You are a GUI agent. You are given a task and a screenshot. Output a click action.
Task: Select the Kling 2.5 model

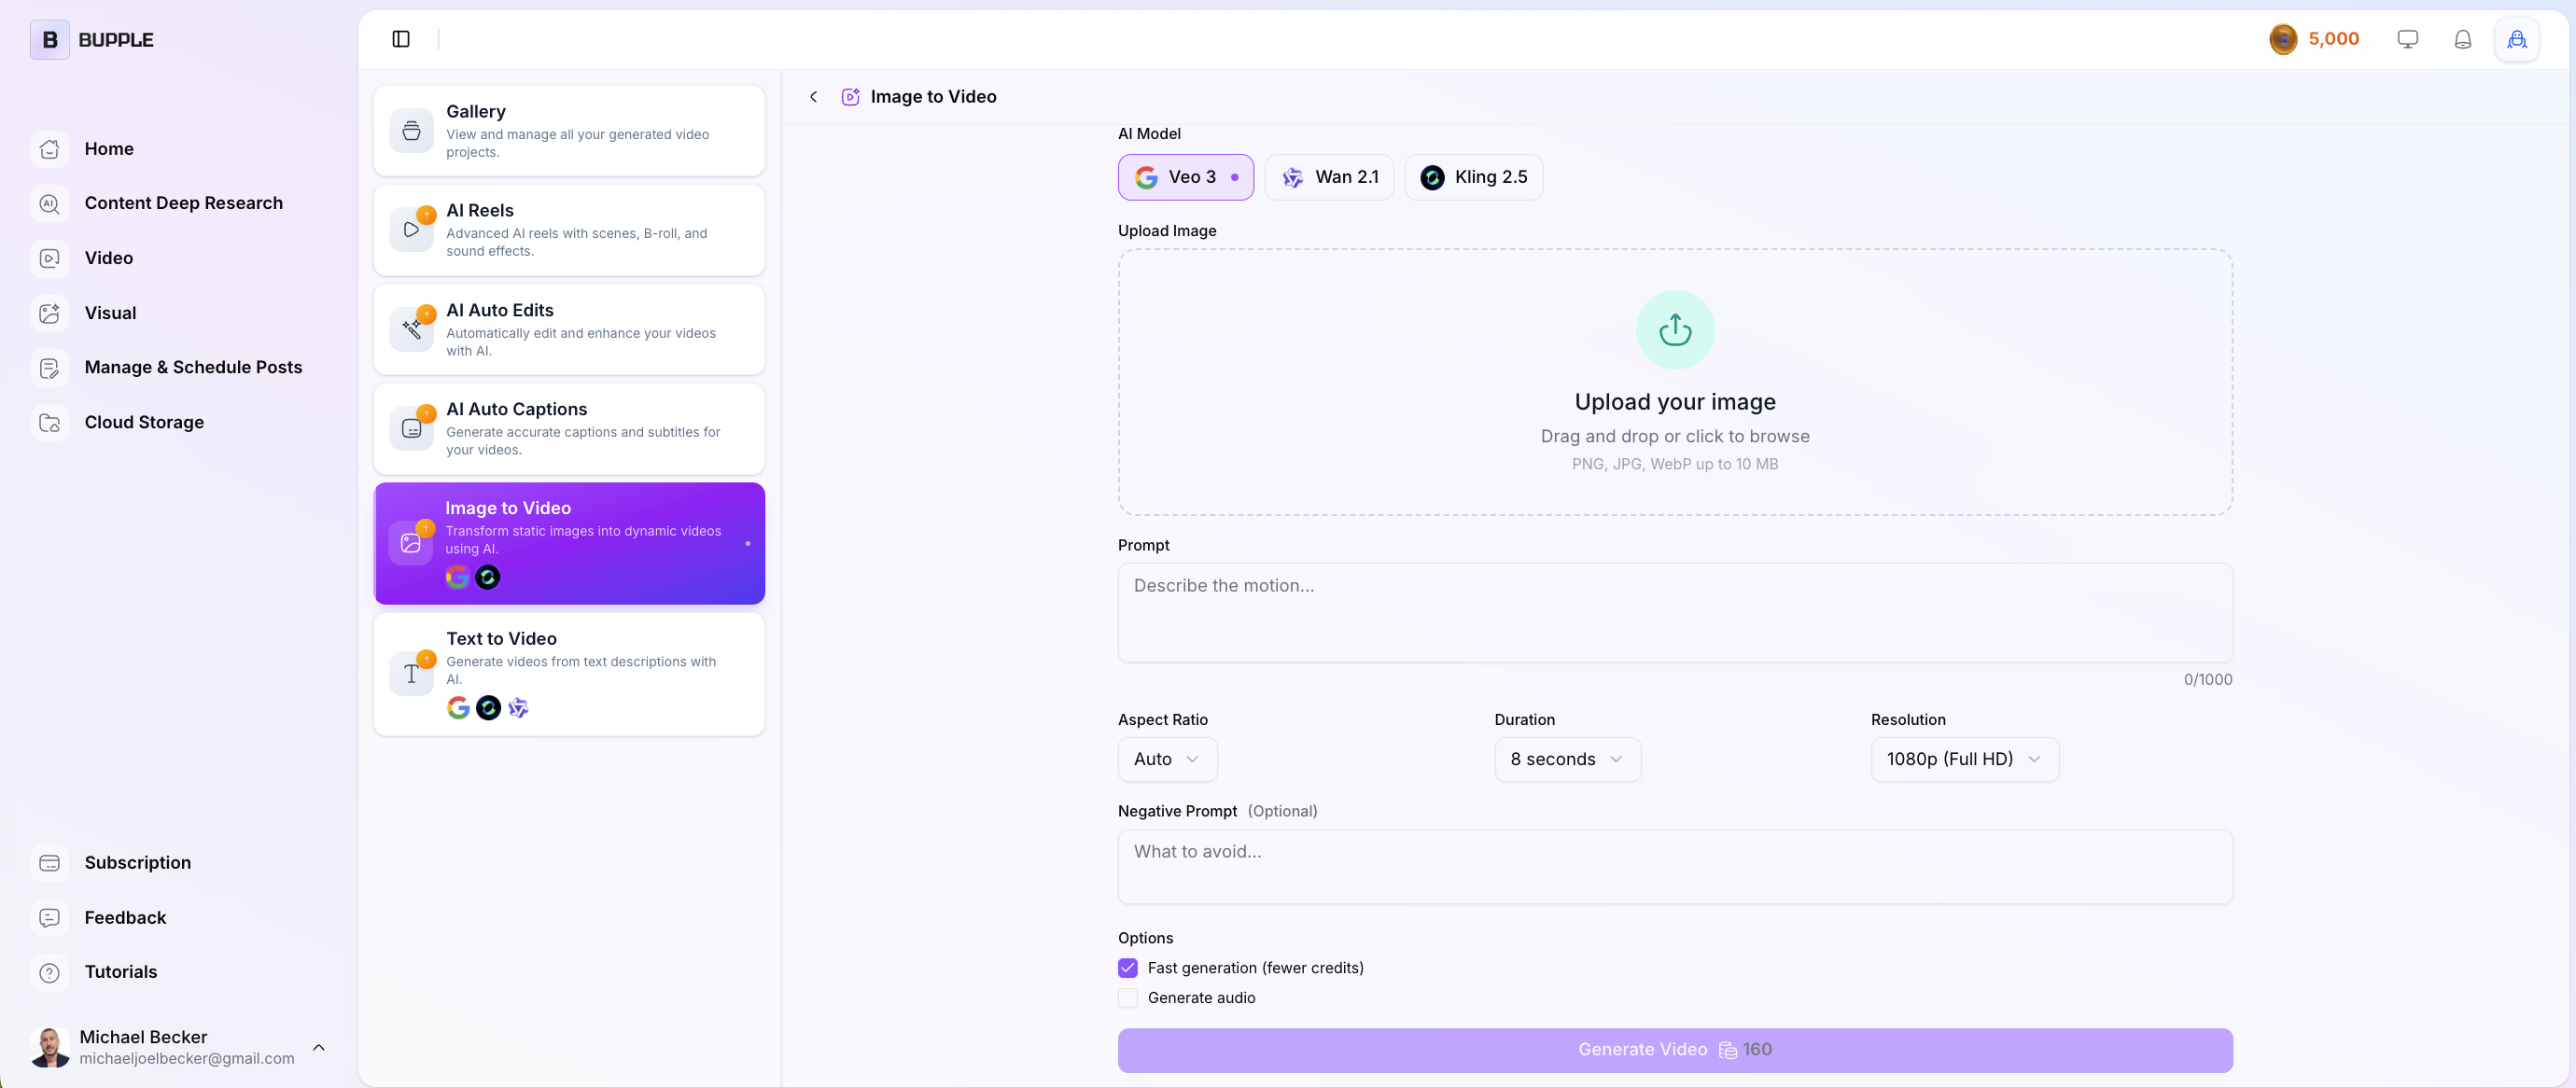click(1473, 177)
